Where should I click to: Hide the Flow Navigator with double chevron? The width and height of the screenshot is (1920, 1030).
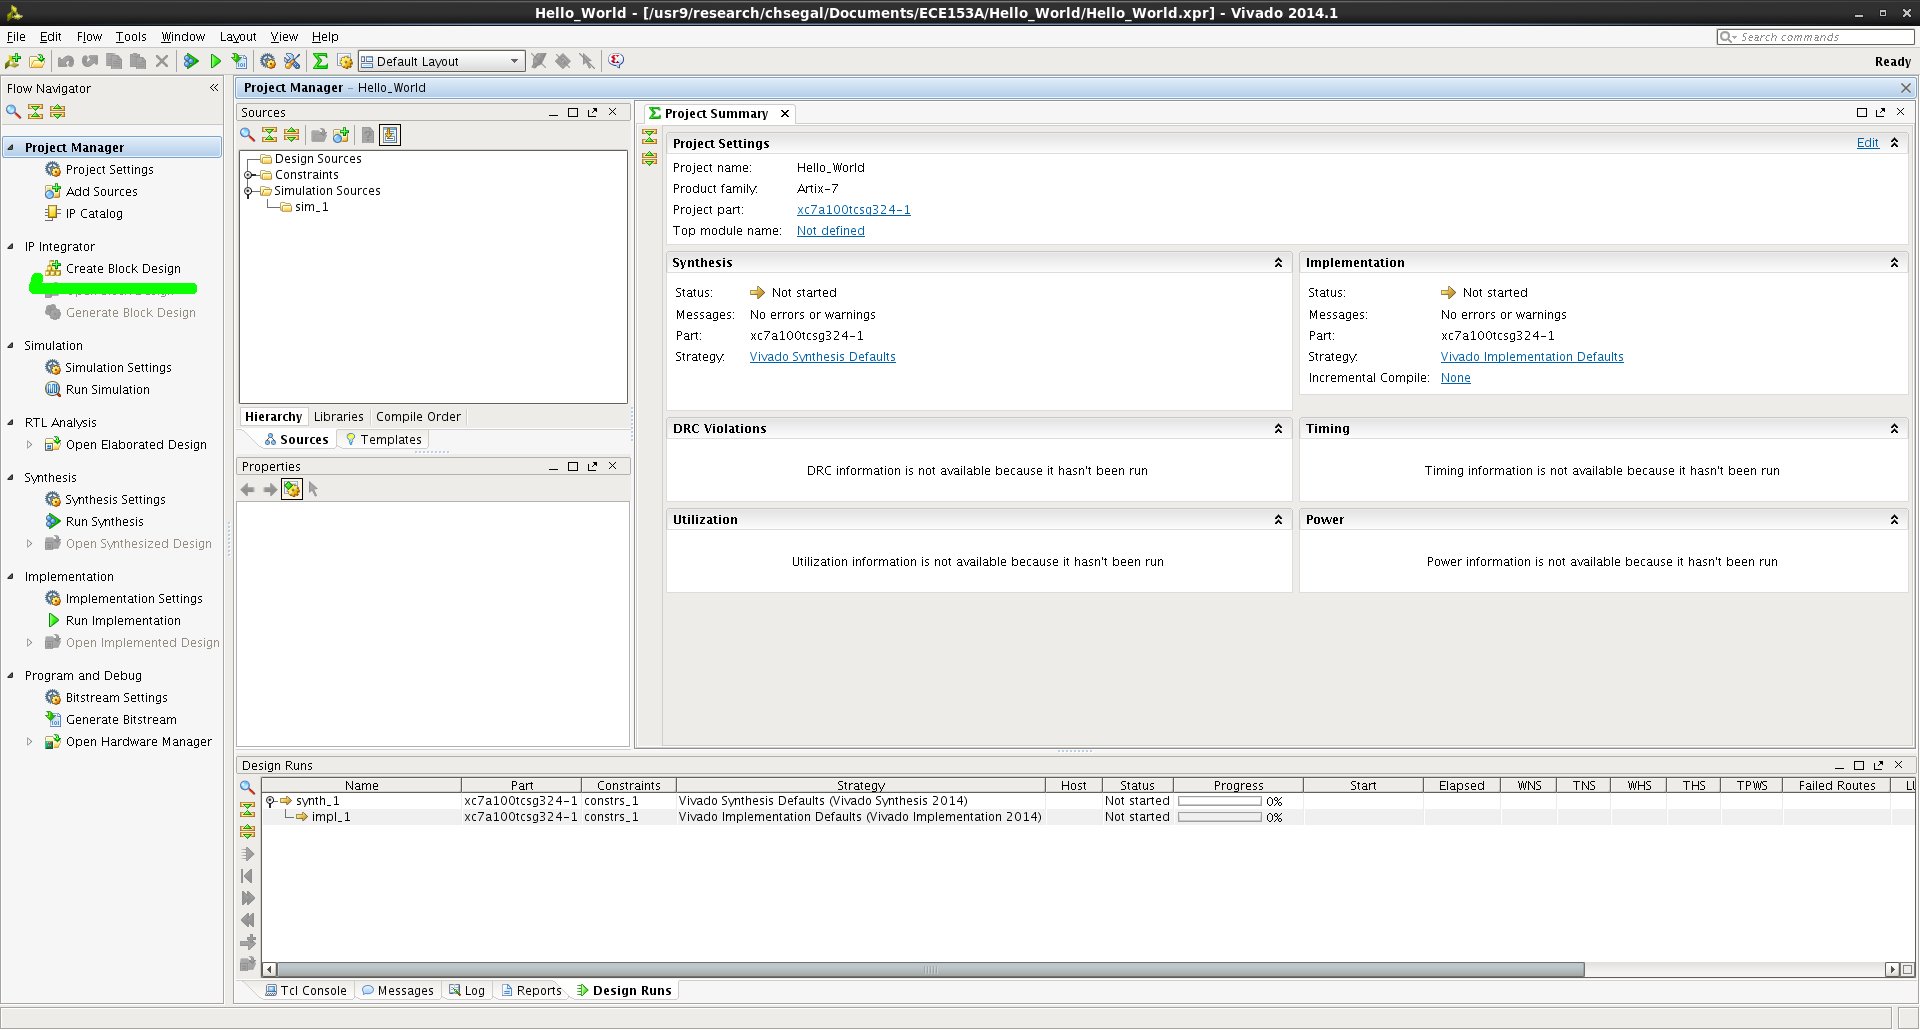(x=214, y=88)
